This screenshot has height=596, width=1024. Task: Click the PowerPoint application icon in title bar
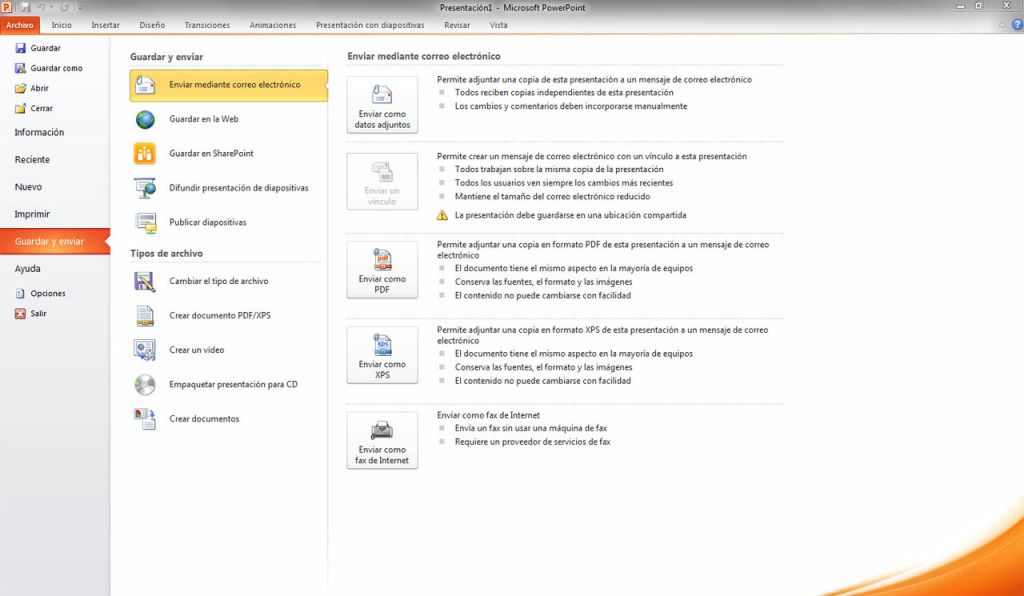coord(6,7)
